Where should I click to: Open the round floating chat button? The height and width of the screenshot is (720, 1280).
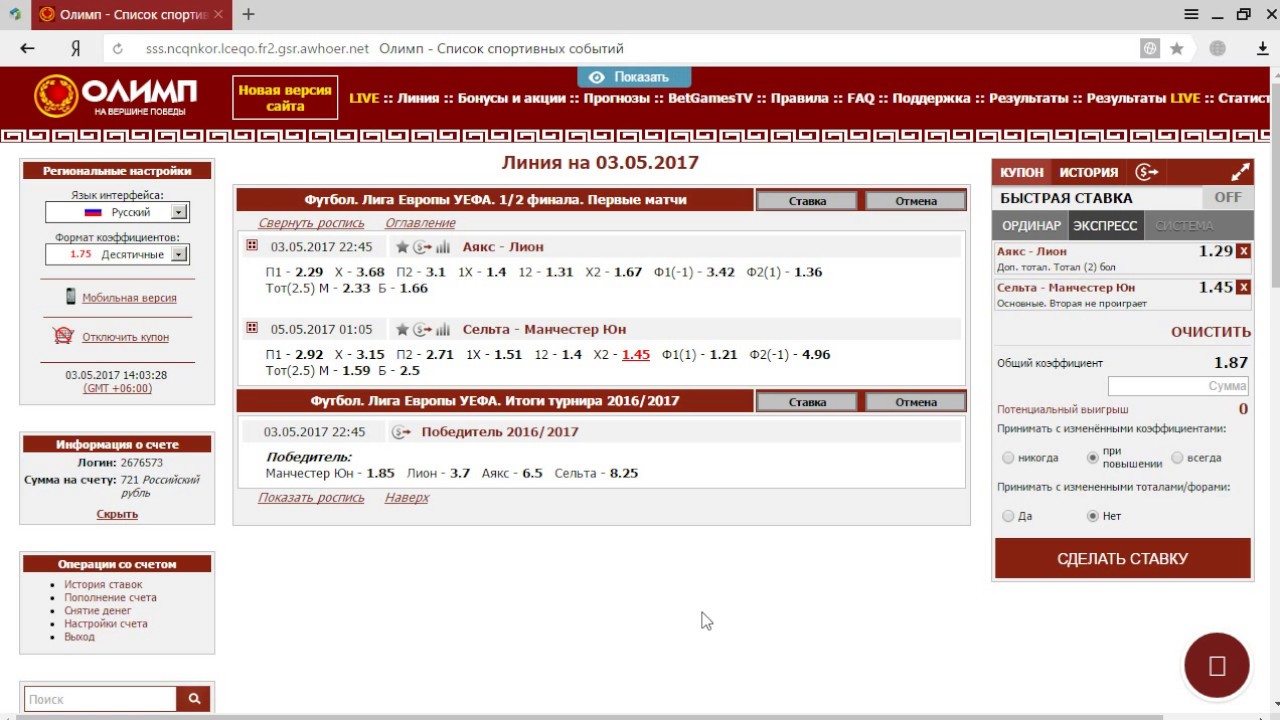1216,665
